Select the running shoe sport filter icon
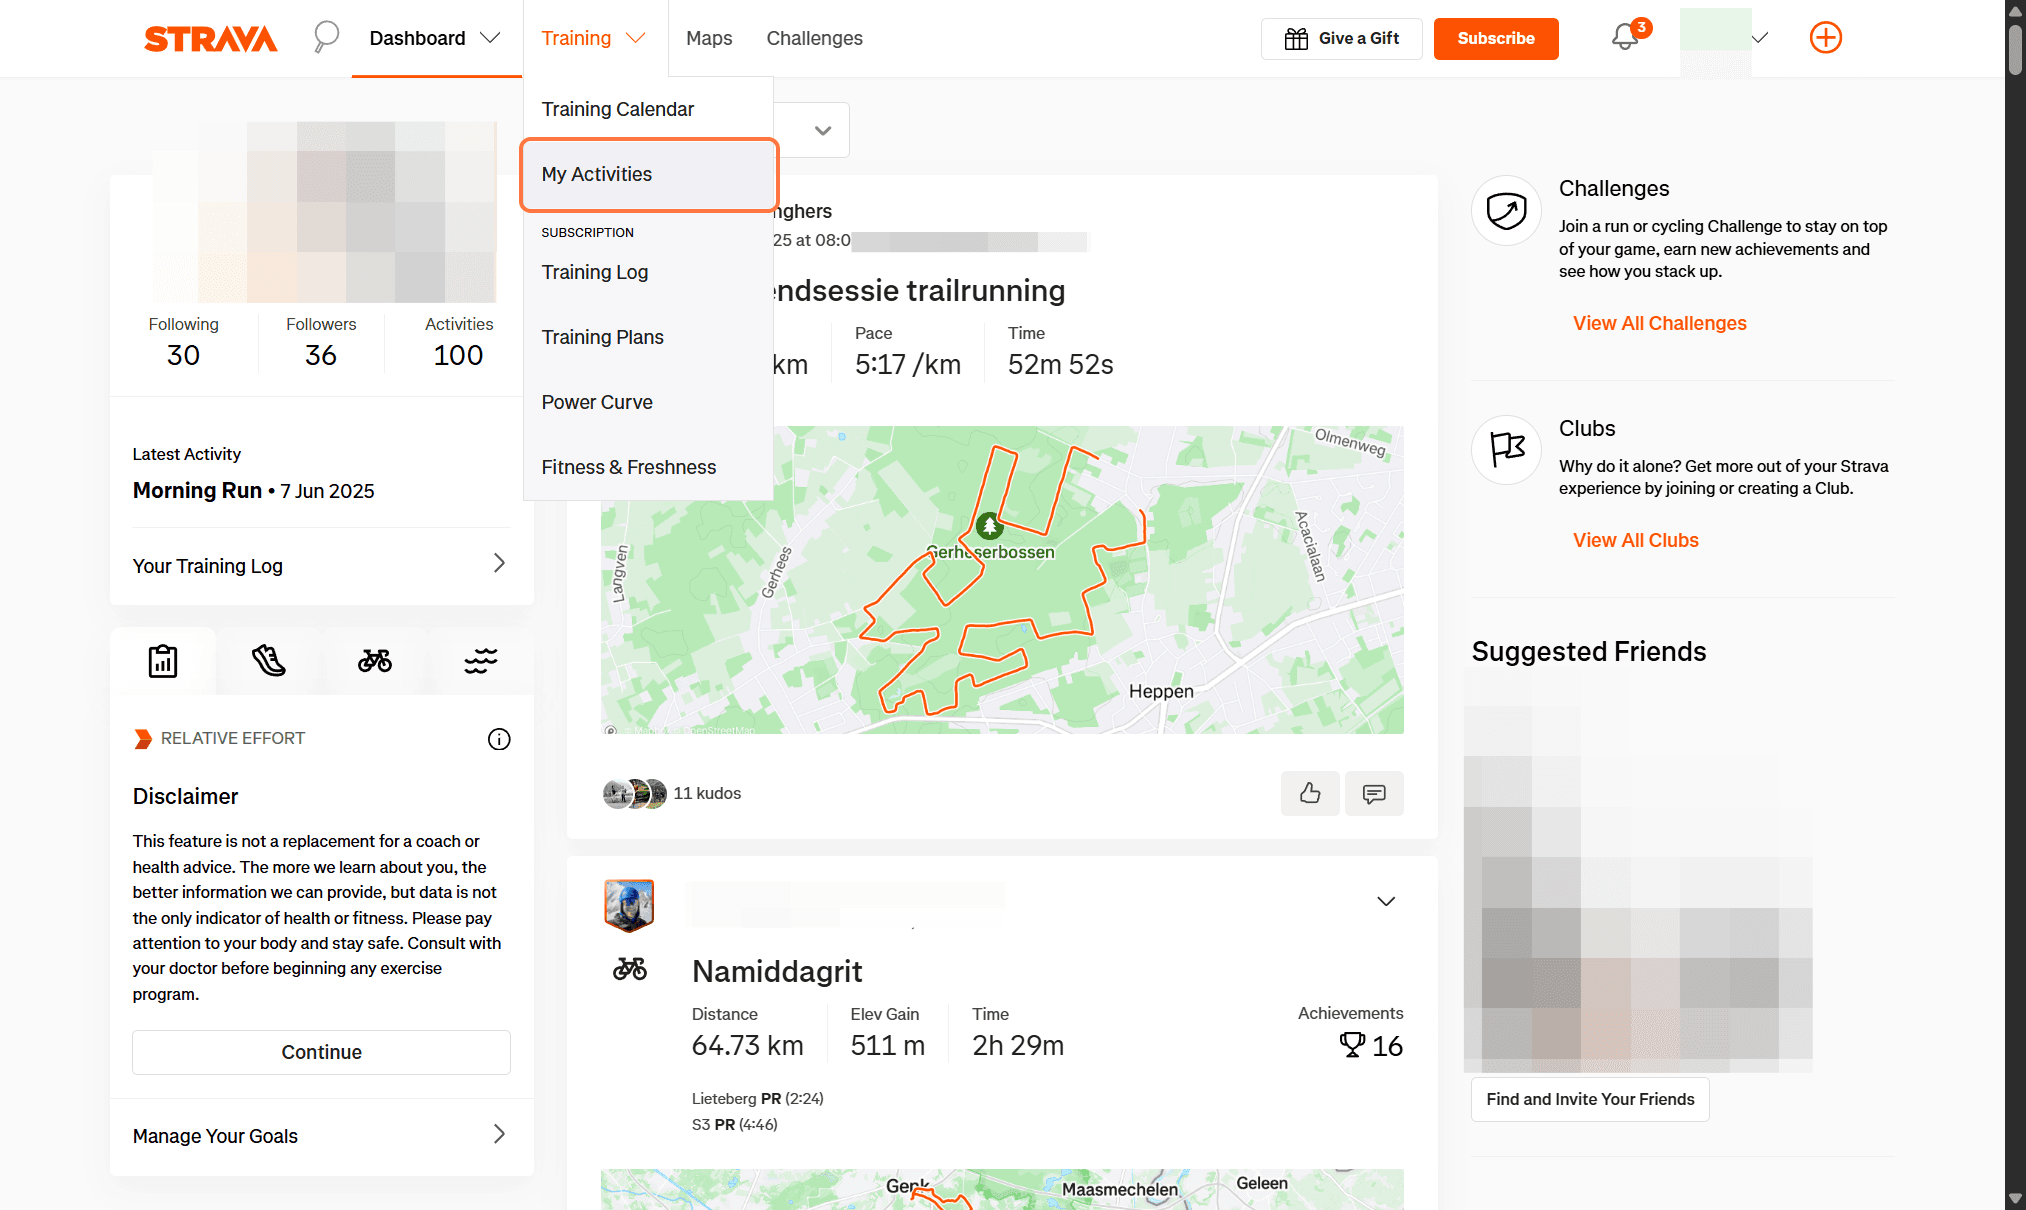The height and width of the screenshot is (1210, 2026). (267, 660)
